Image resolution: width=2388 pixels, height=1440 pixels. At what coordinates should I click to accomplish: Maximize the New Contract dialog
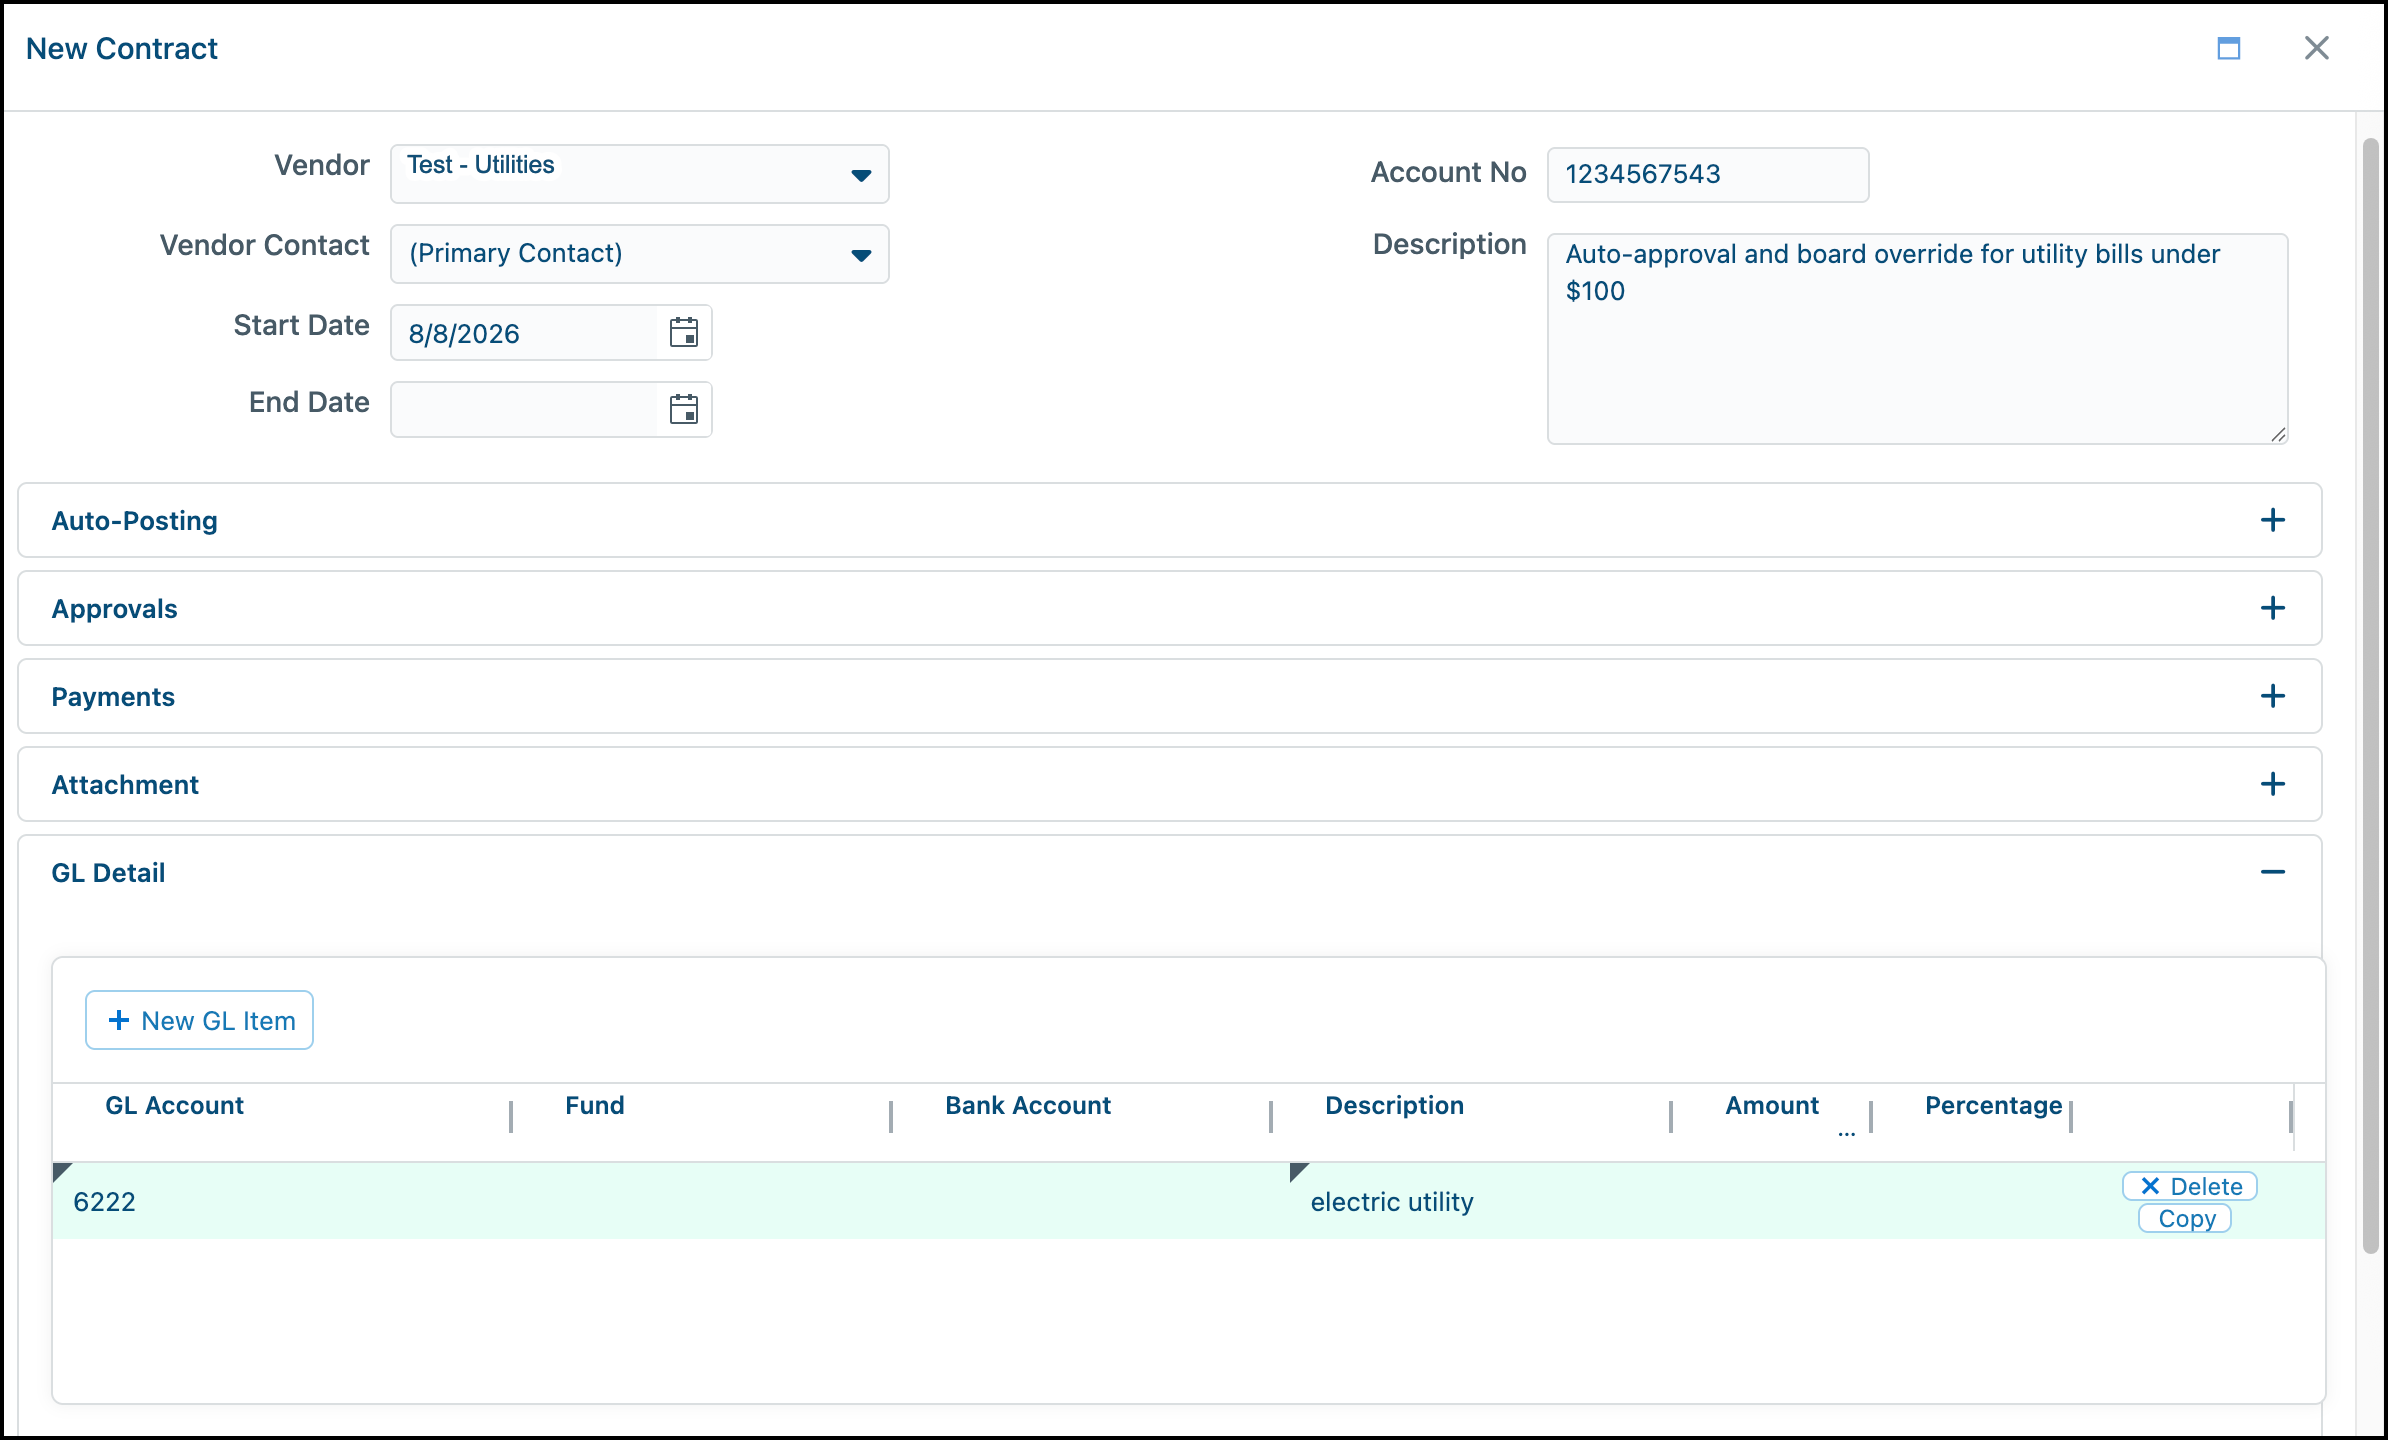click(x=2229, y=48)
